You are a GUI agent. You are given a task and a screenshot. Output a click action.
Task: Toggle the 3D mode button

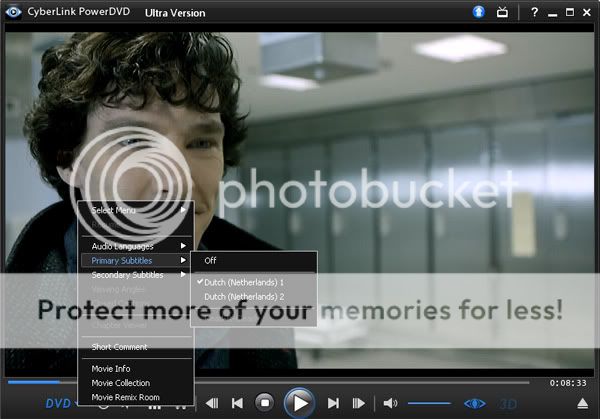508,404
